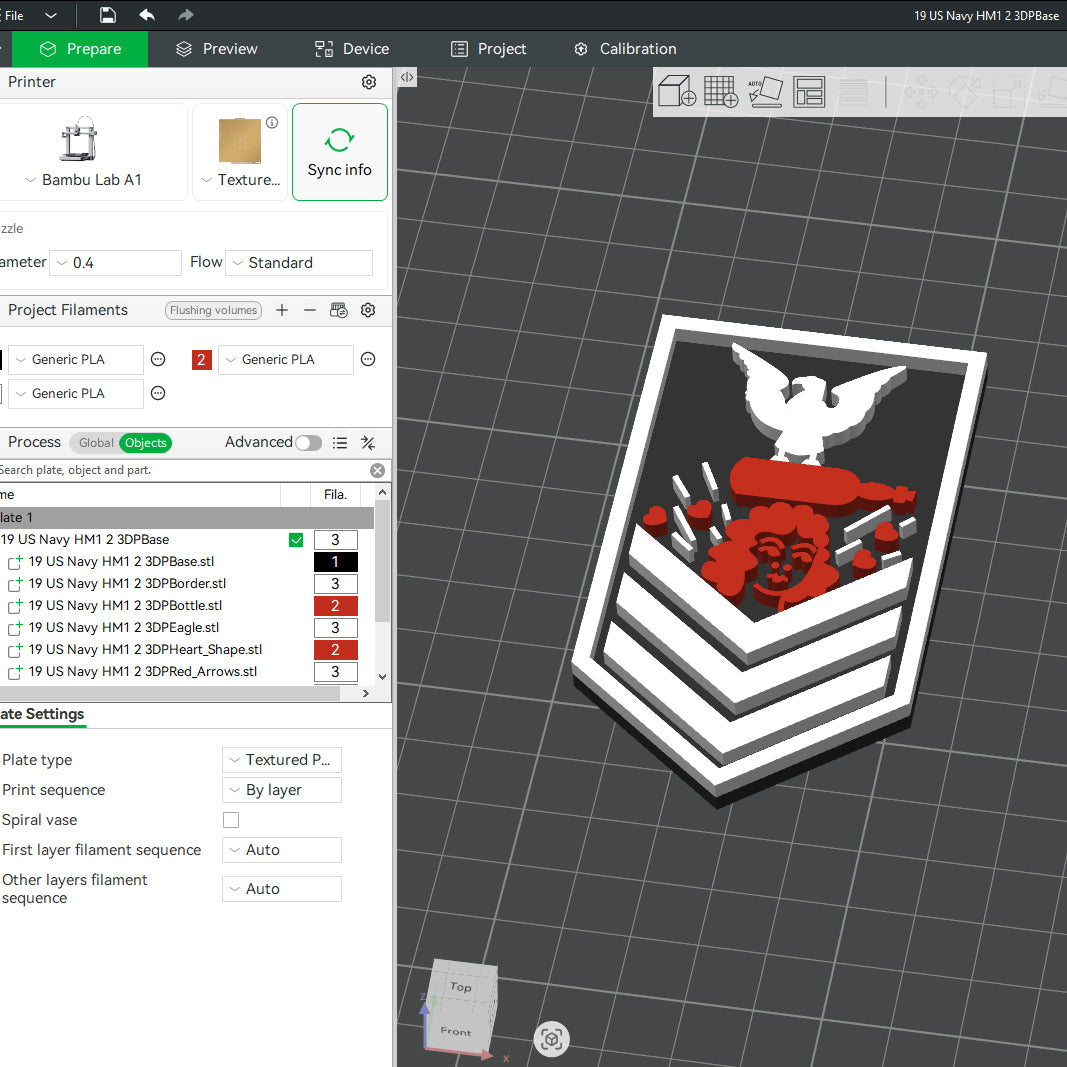Select 19 US Navy HM1 2 3DPBottle.stl part
This screenshot has width=1067, height=1067.
pos(125,606)
